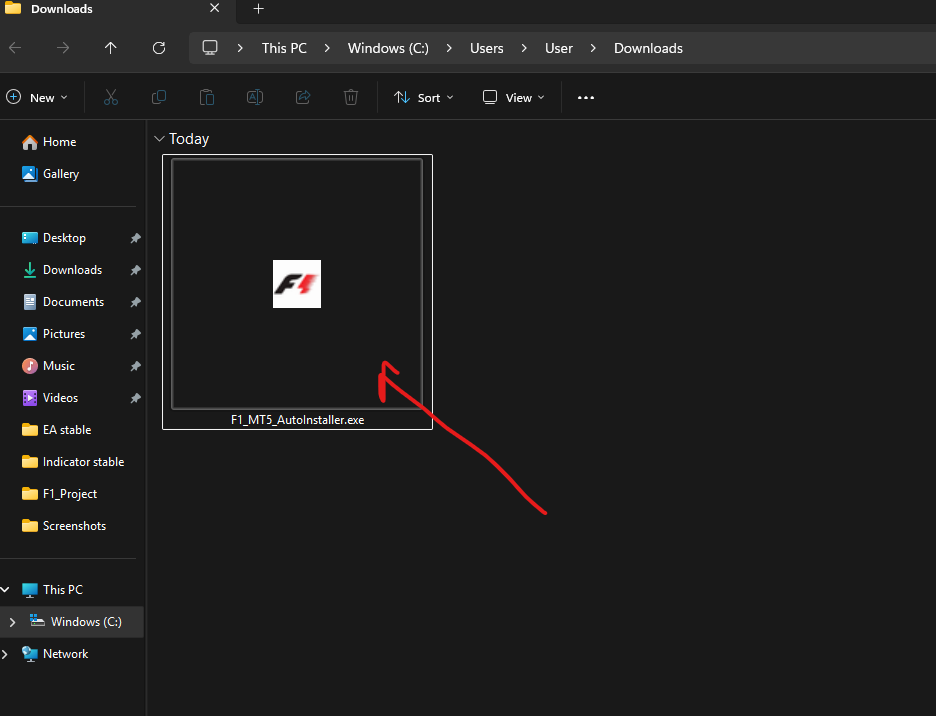Click the Copy icon in toolbar
Viewport: 936px width, 716px height.
[159, 97]
